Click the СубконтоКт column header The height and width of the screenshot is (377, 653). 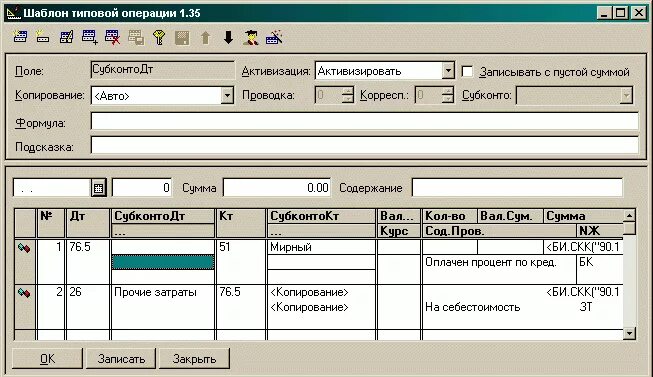321,216
